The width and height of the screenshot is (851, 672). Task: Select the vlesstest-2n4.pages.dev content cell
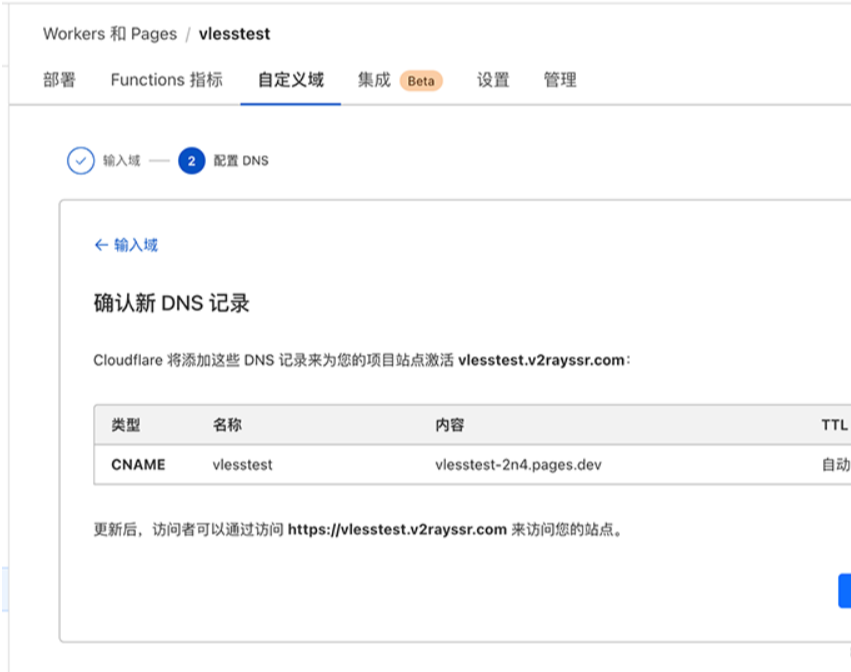pyautogui.click(x=518, y=465)
